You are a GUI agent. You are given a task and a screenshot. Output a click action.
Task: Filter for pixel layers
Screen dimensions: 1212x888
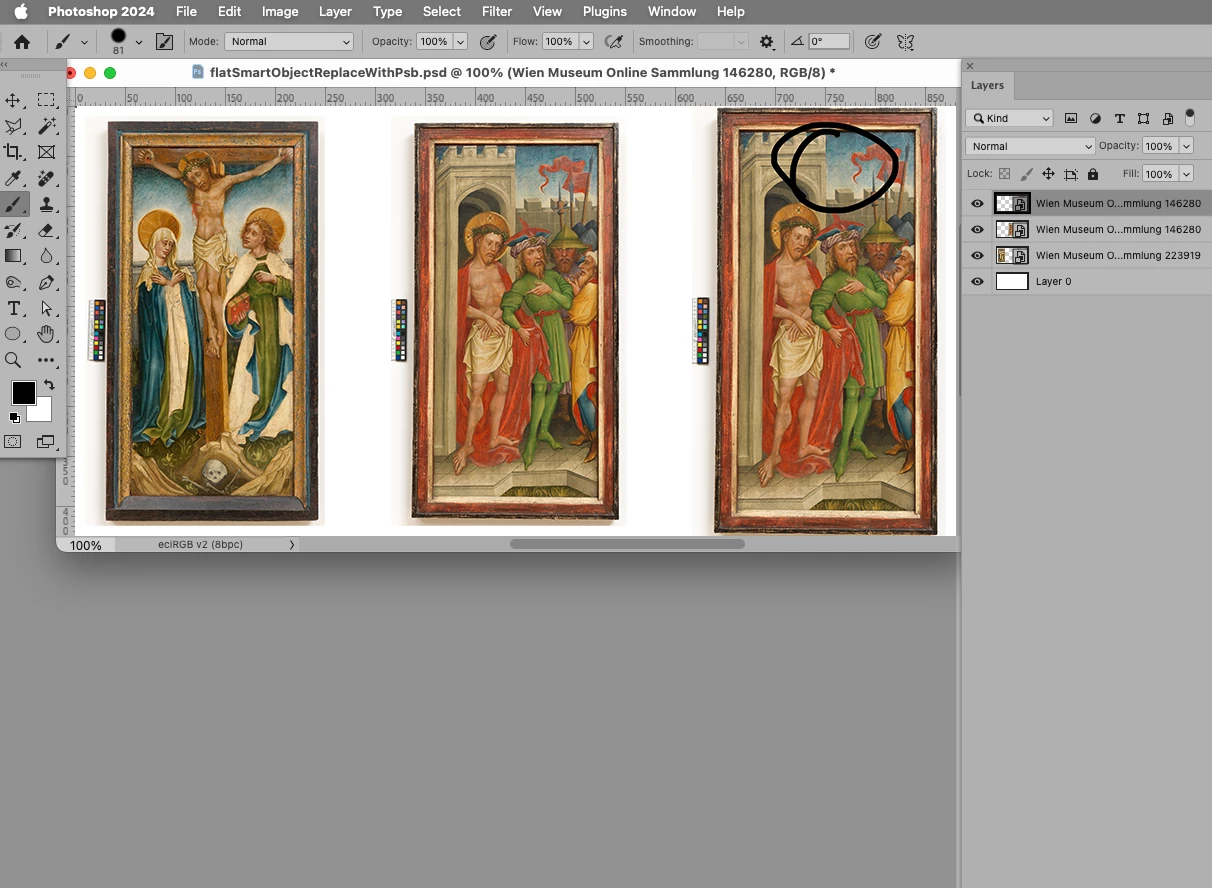pos(1071,118)
